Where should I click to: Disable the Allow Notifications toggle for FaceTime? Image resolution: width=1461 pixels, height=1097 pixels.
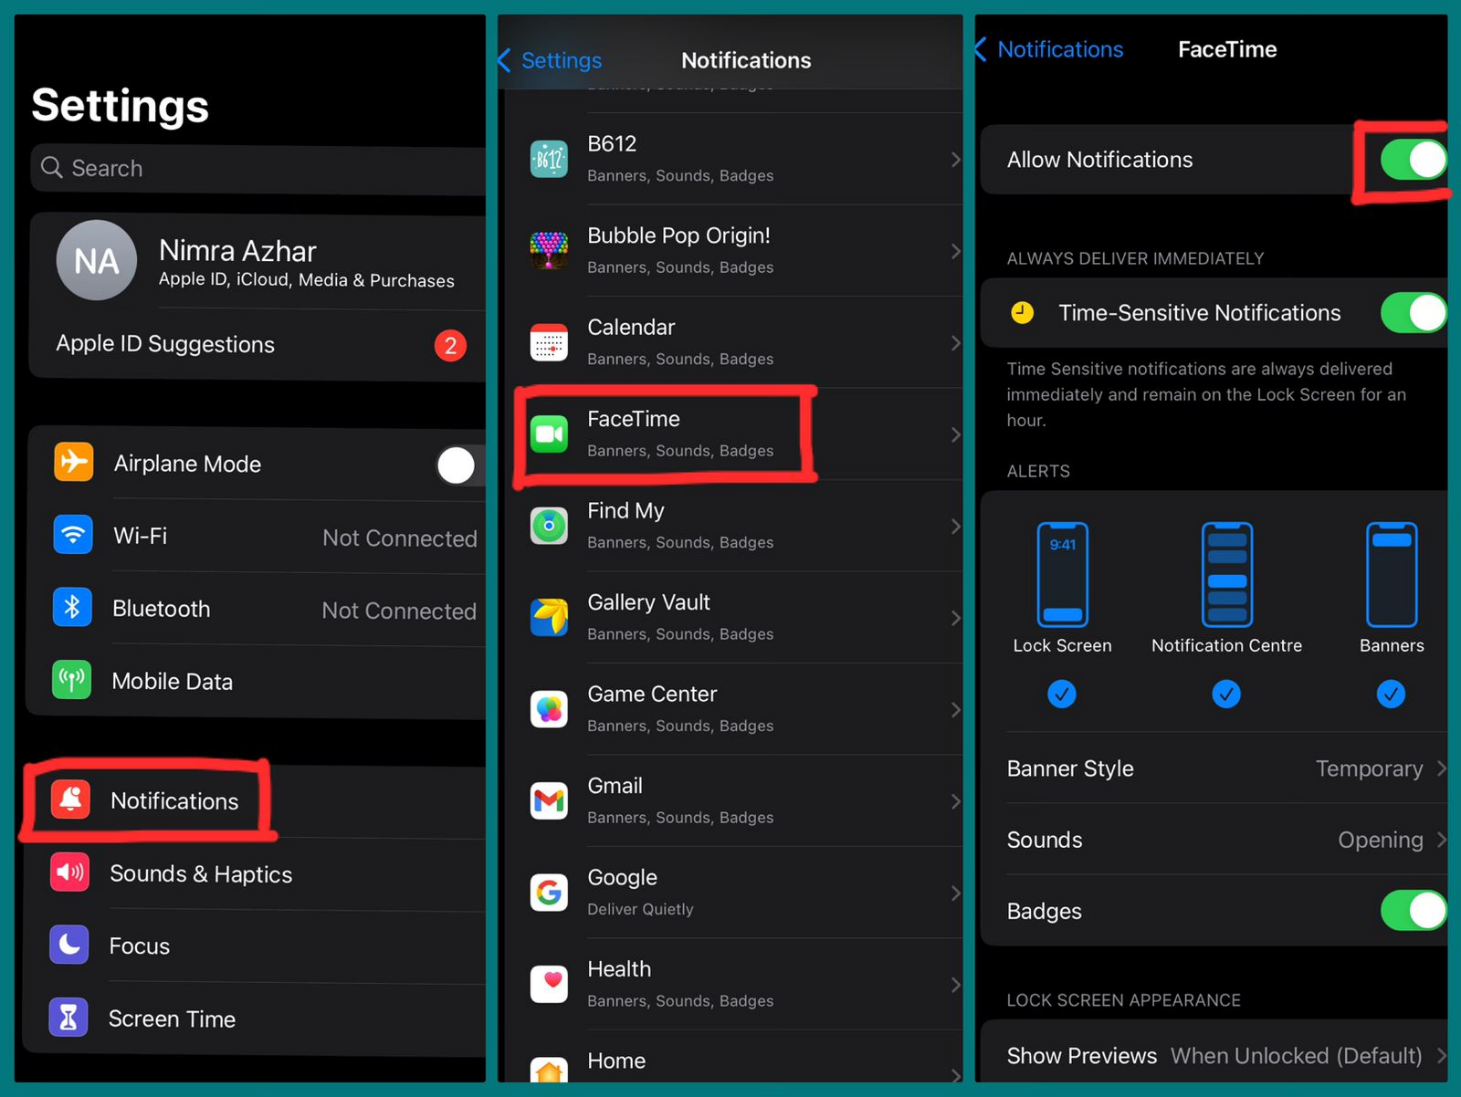(1412, 159)
